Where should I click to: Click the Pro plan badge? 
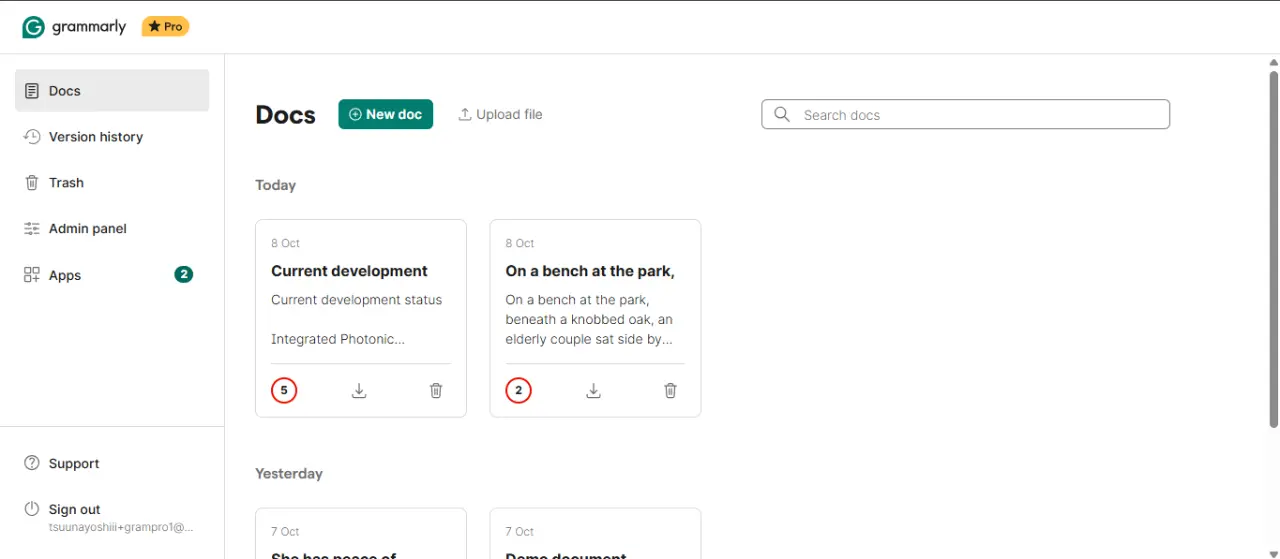[165, 27]
